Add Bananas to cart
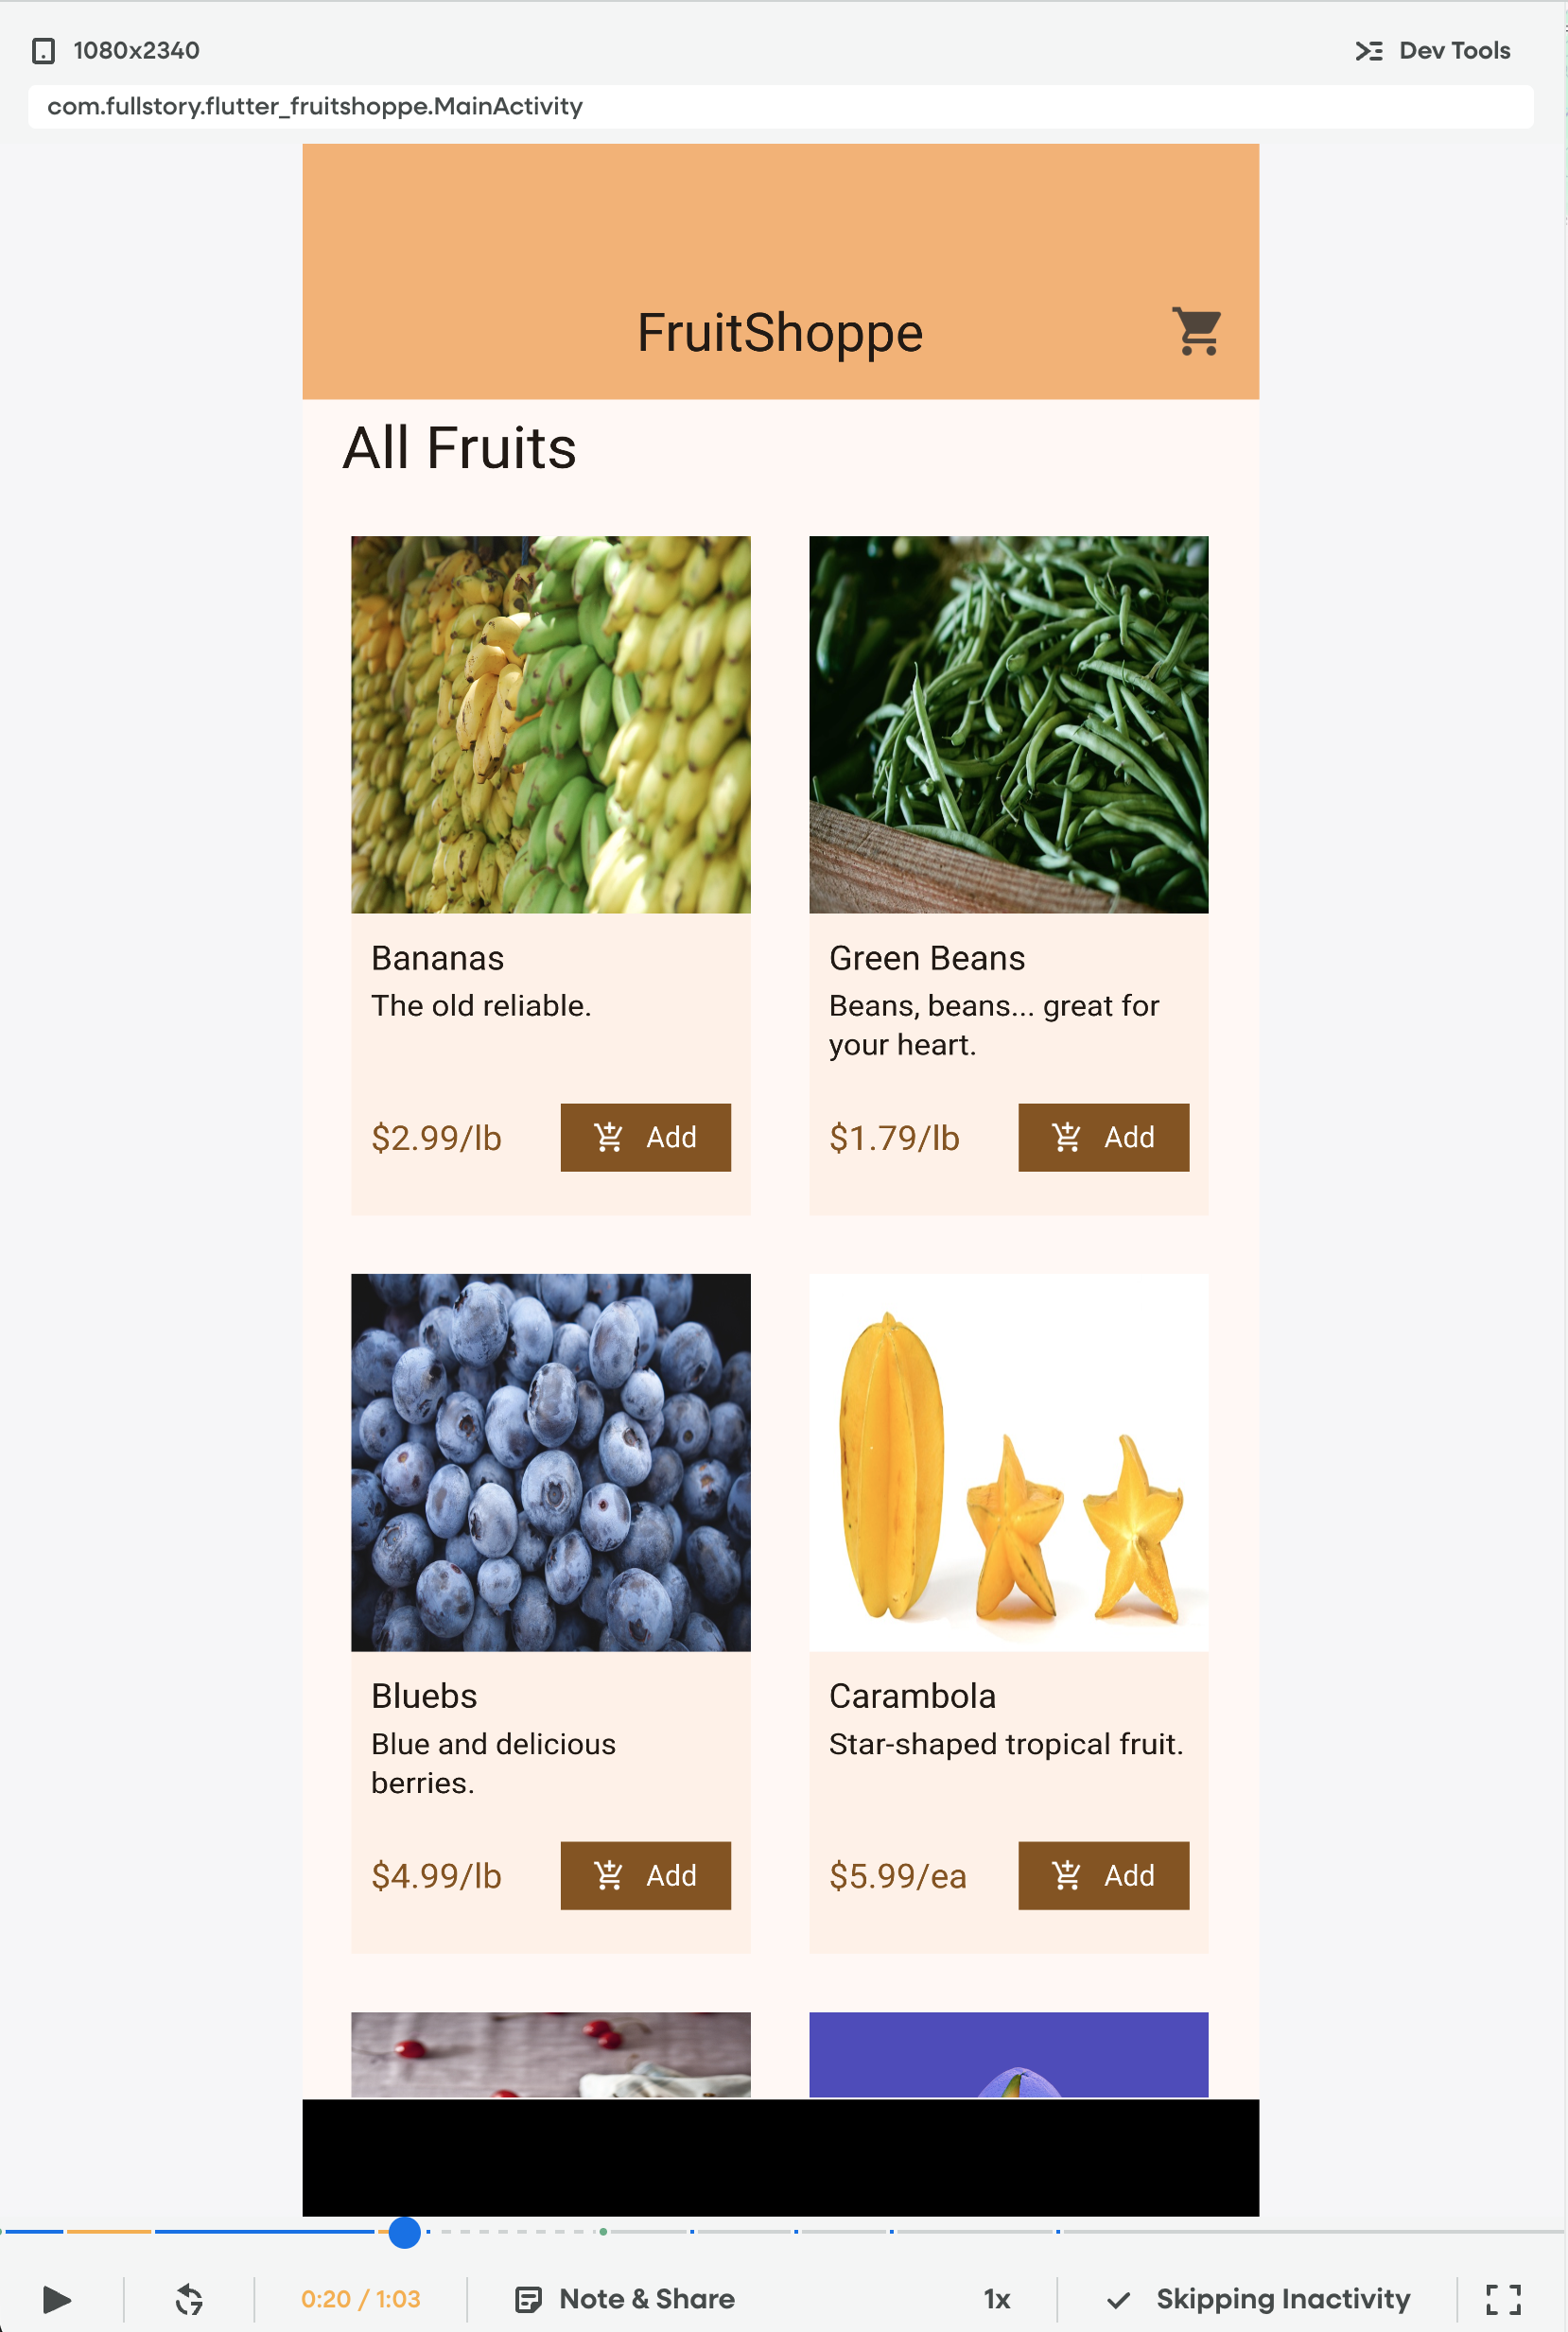1568x2332 pixels. click(645, 1137)
